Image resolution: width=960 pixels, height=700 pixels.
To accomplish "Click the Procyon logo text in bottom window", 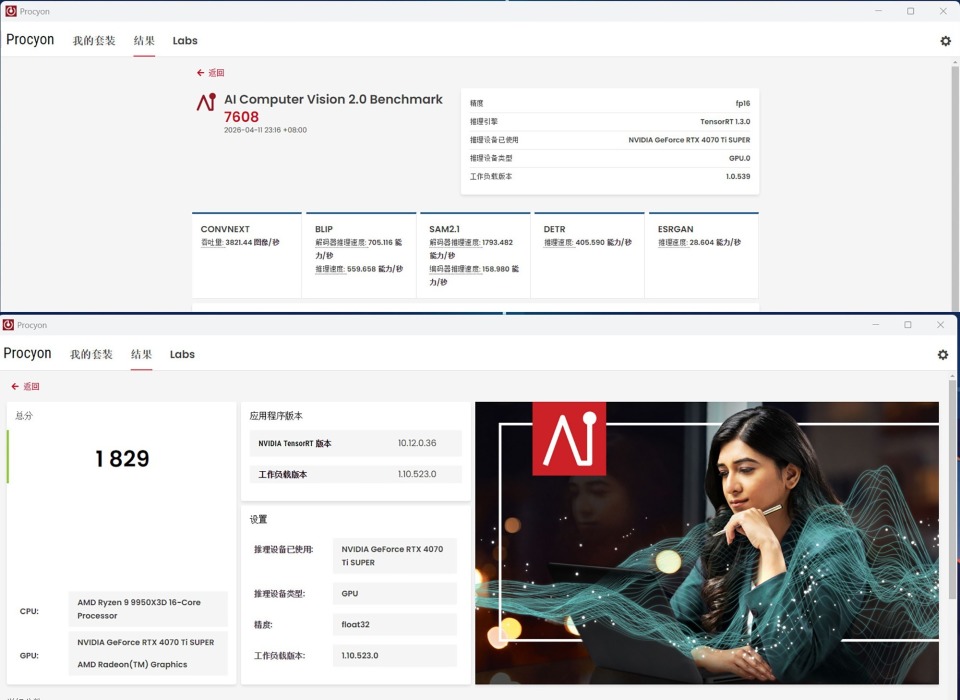I will [28, 353].
